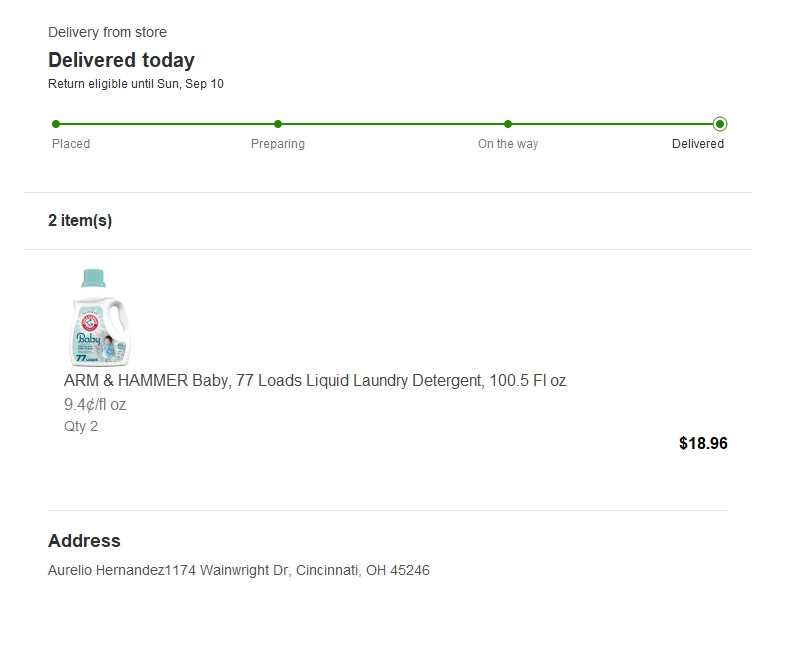Image resolution: width=800 pixels, height=646 pixels.
Task: Click the Placed status label
Action: point(71,144)
